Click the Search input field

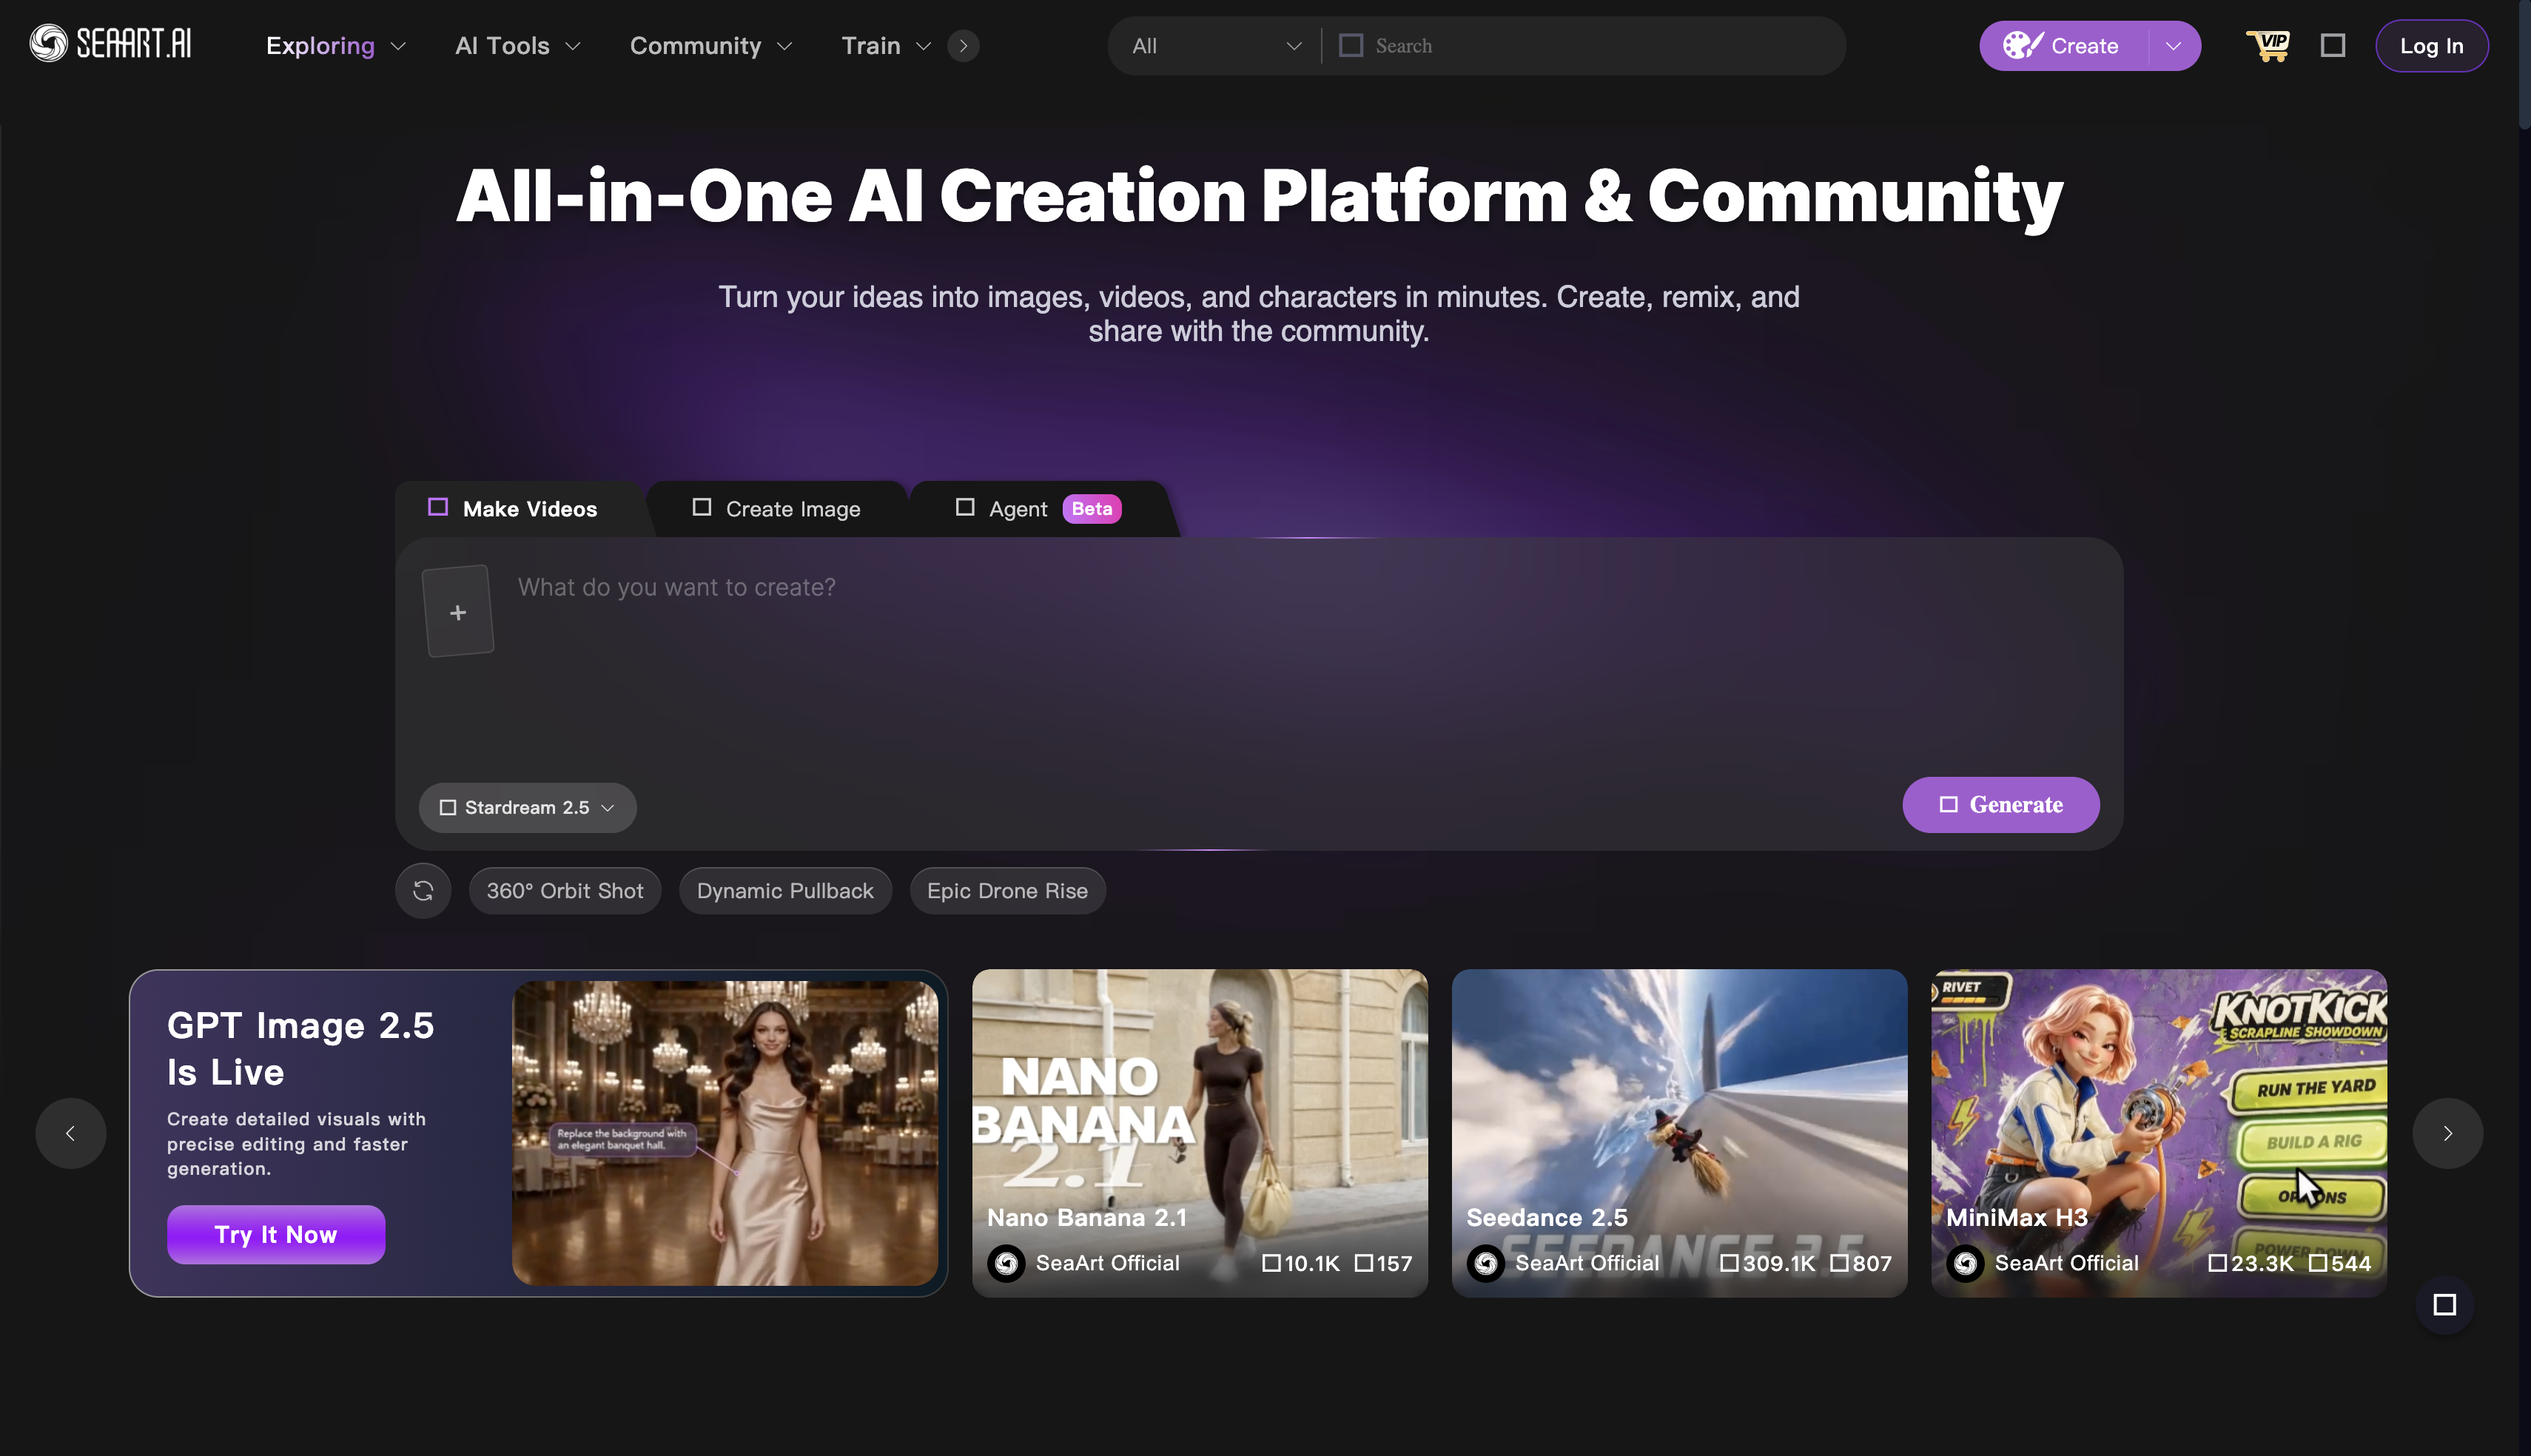[x=1600, y=45]
